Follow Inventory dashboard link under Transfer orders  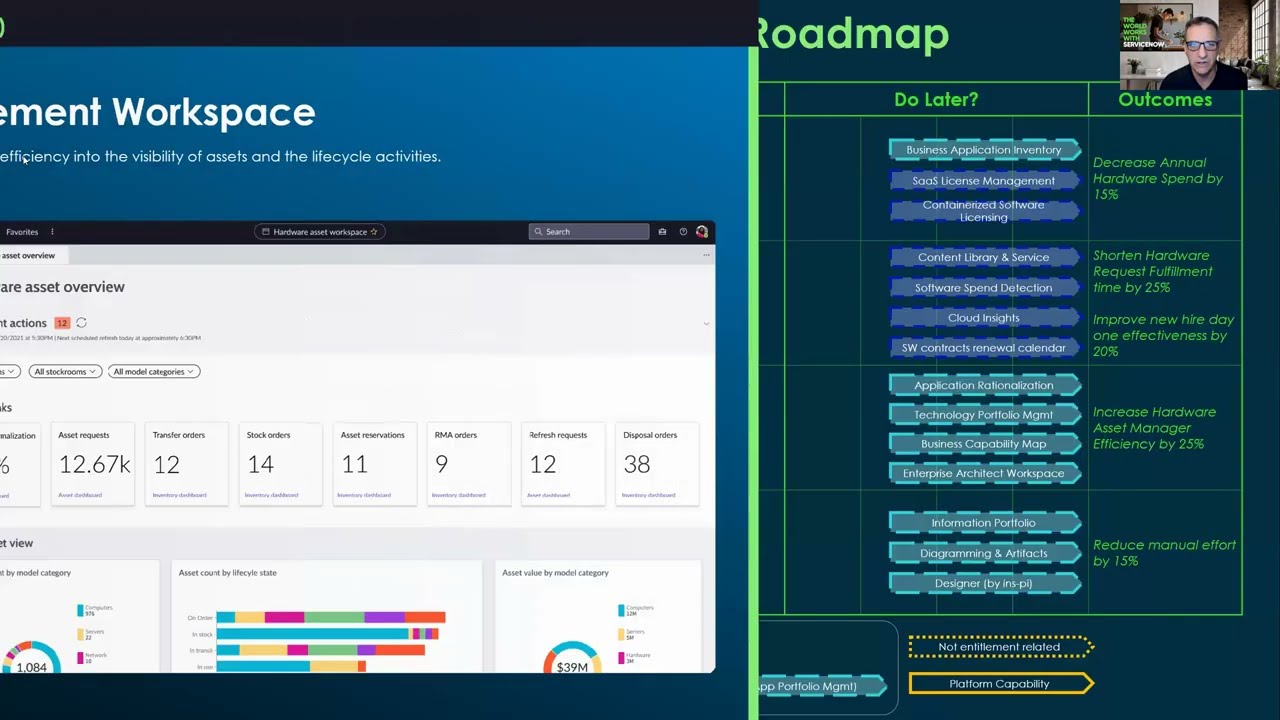tap(179, 495)
